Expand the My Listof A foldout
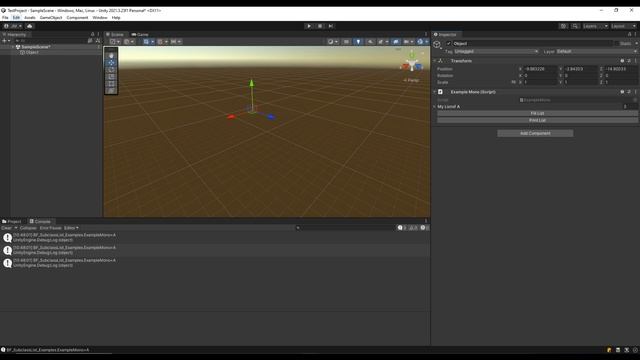The image size is (640, 360). point(435,107)
